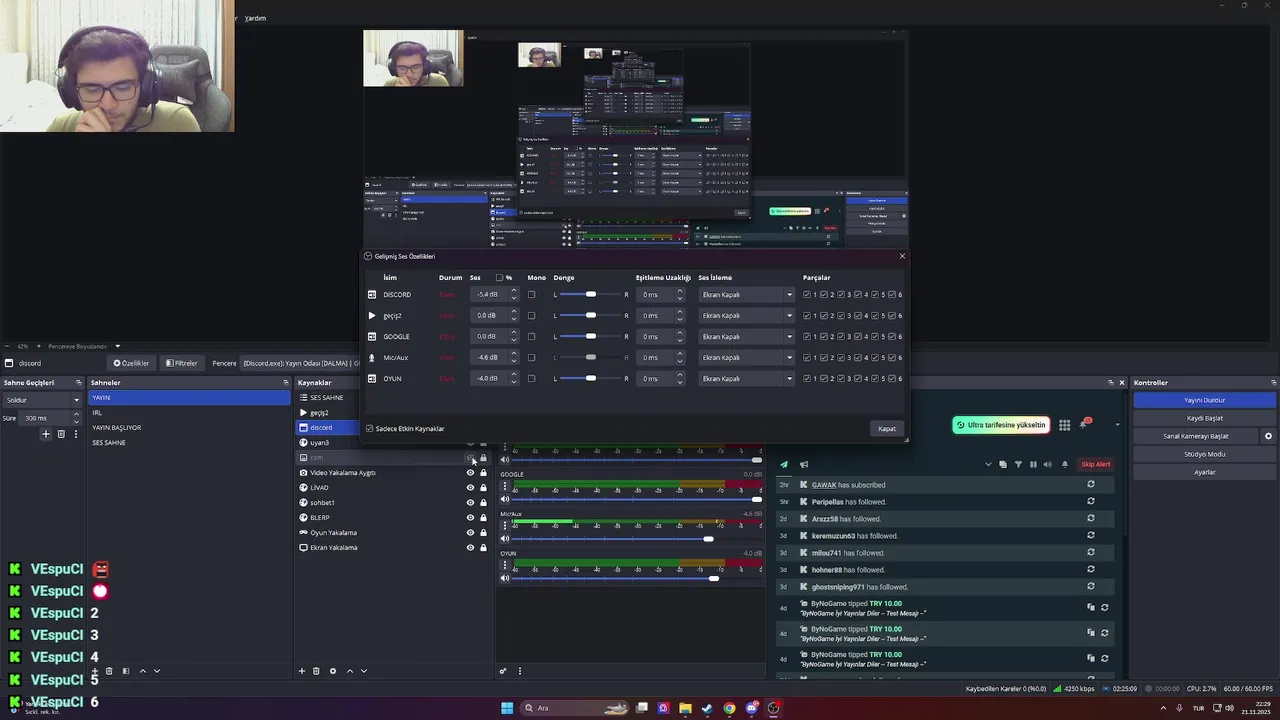Increase DISCORD volume dB stepper

[514, 292]
